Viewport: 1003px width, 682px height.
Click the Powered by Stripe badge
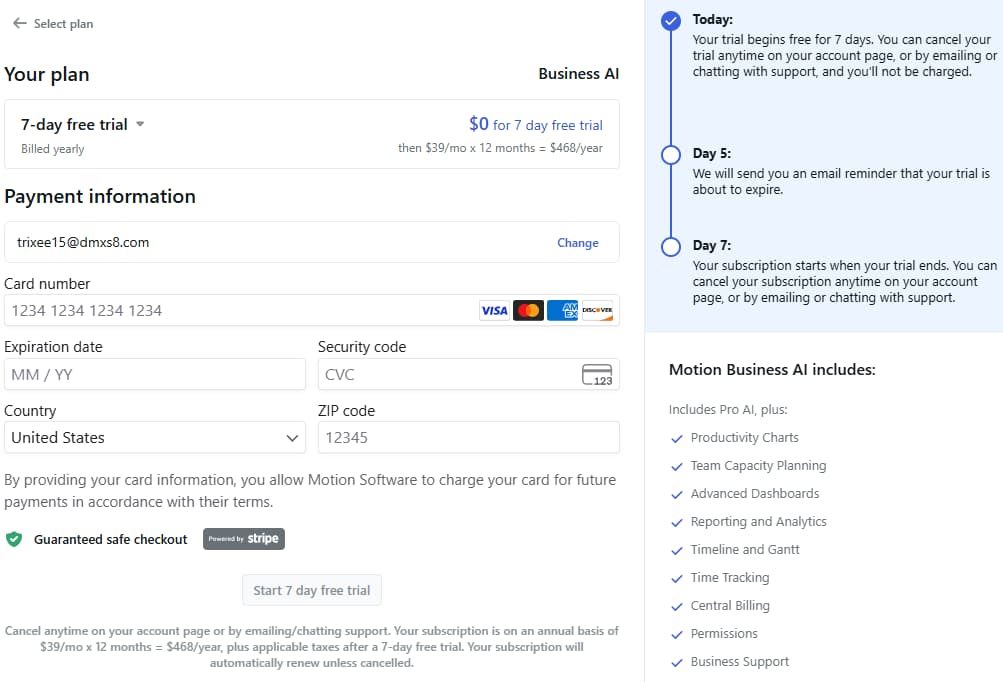[244, 539]
